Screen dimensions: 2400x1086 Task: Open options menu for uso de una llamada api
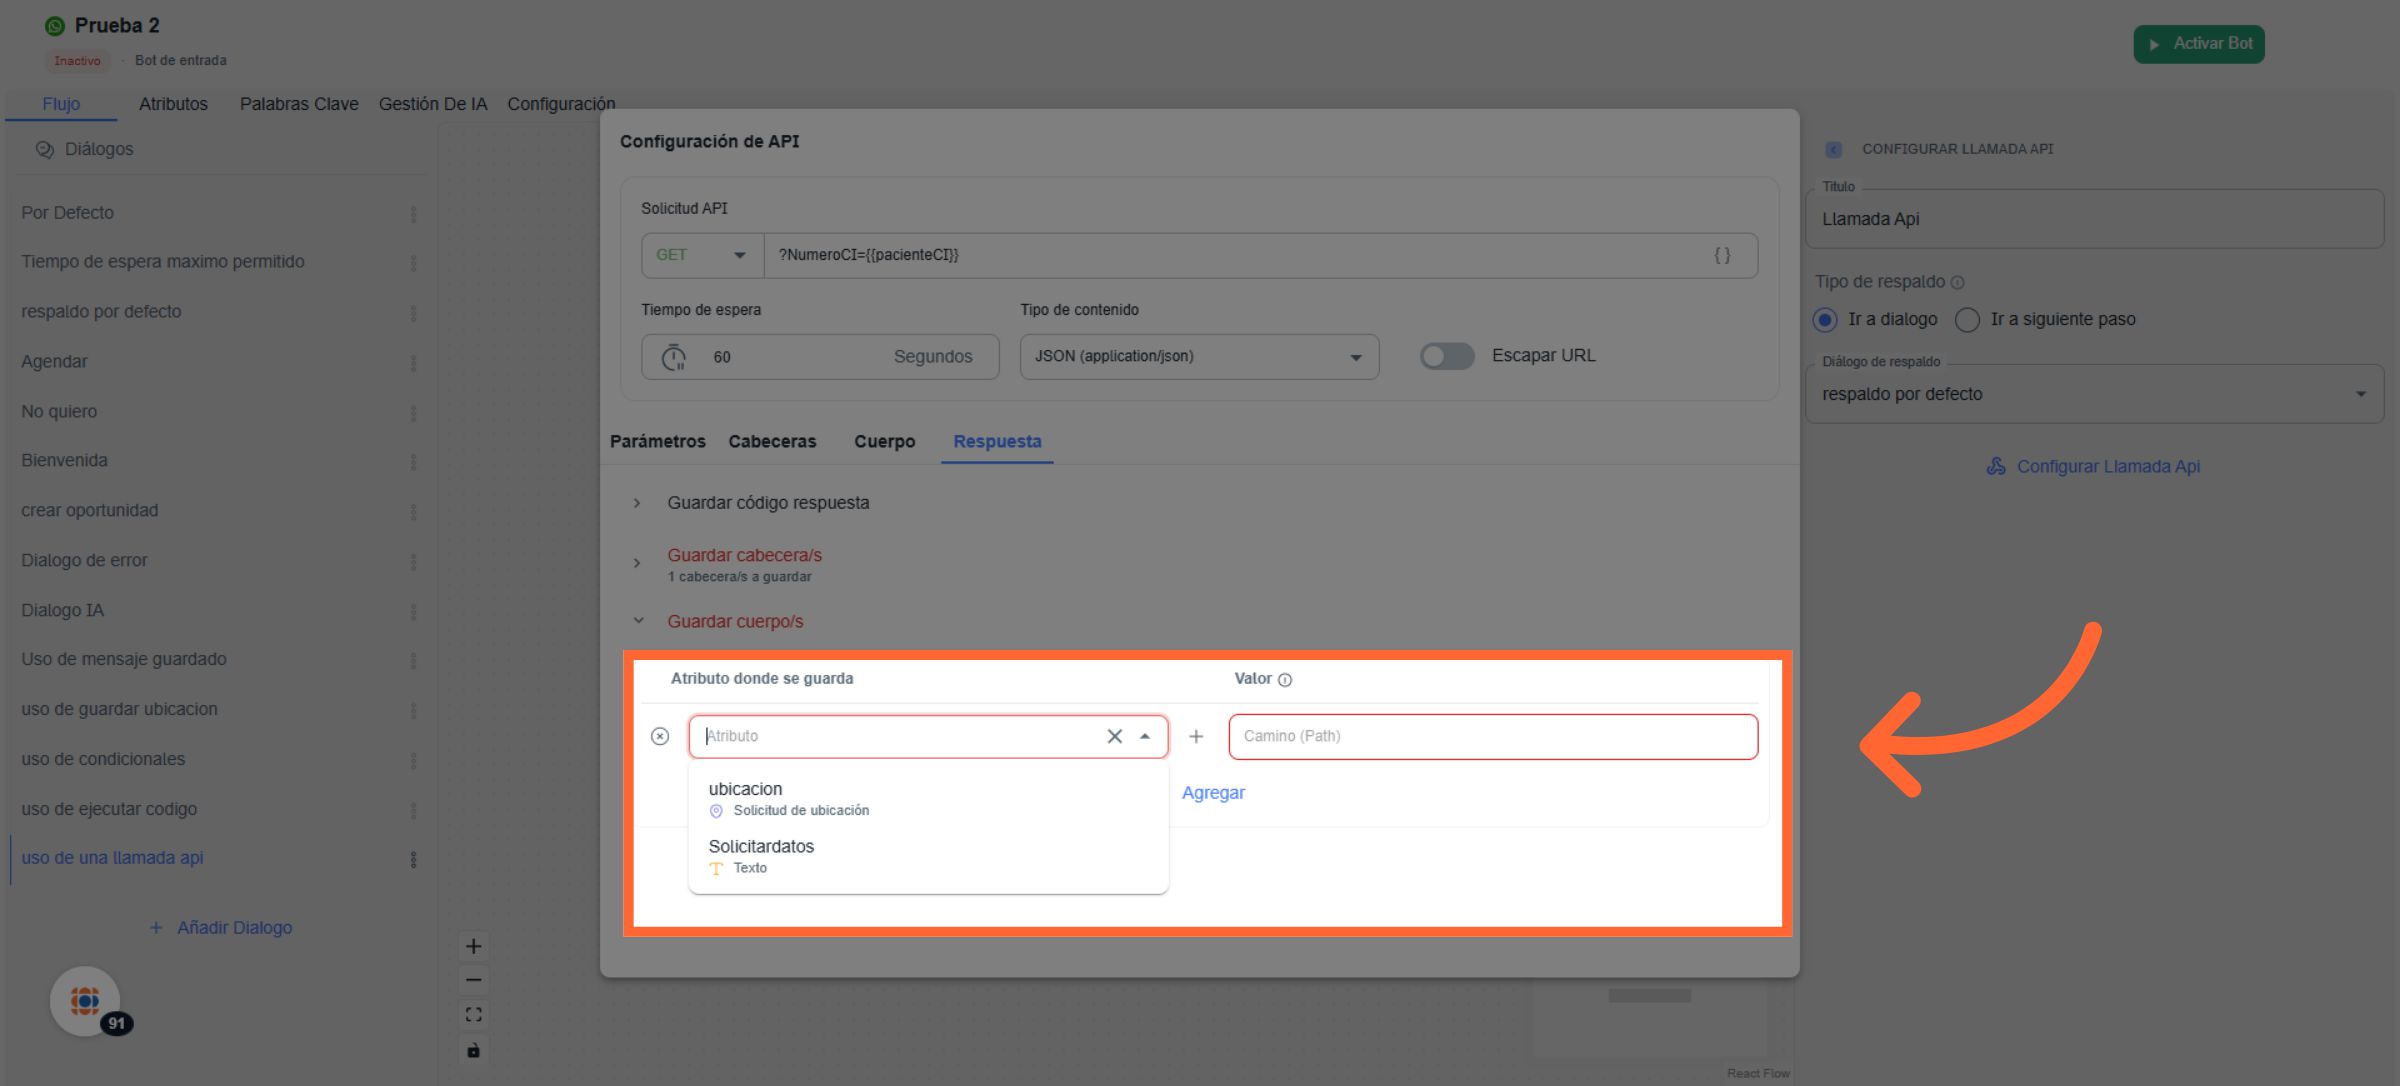click(x=413, y=859)
